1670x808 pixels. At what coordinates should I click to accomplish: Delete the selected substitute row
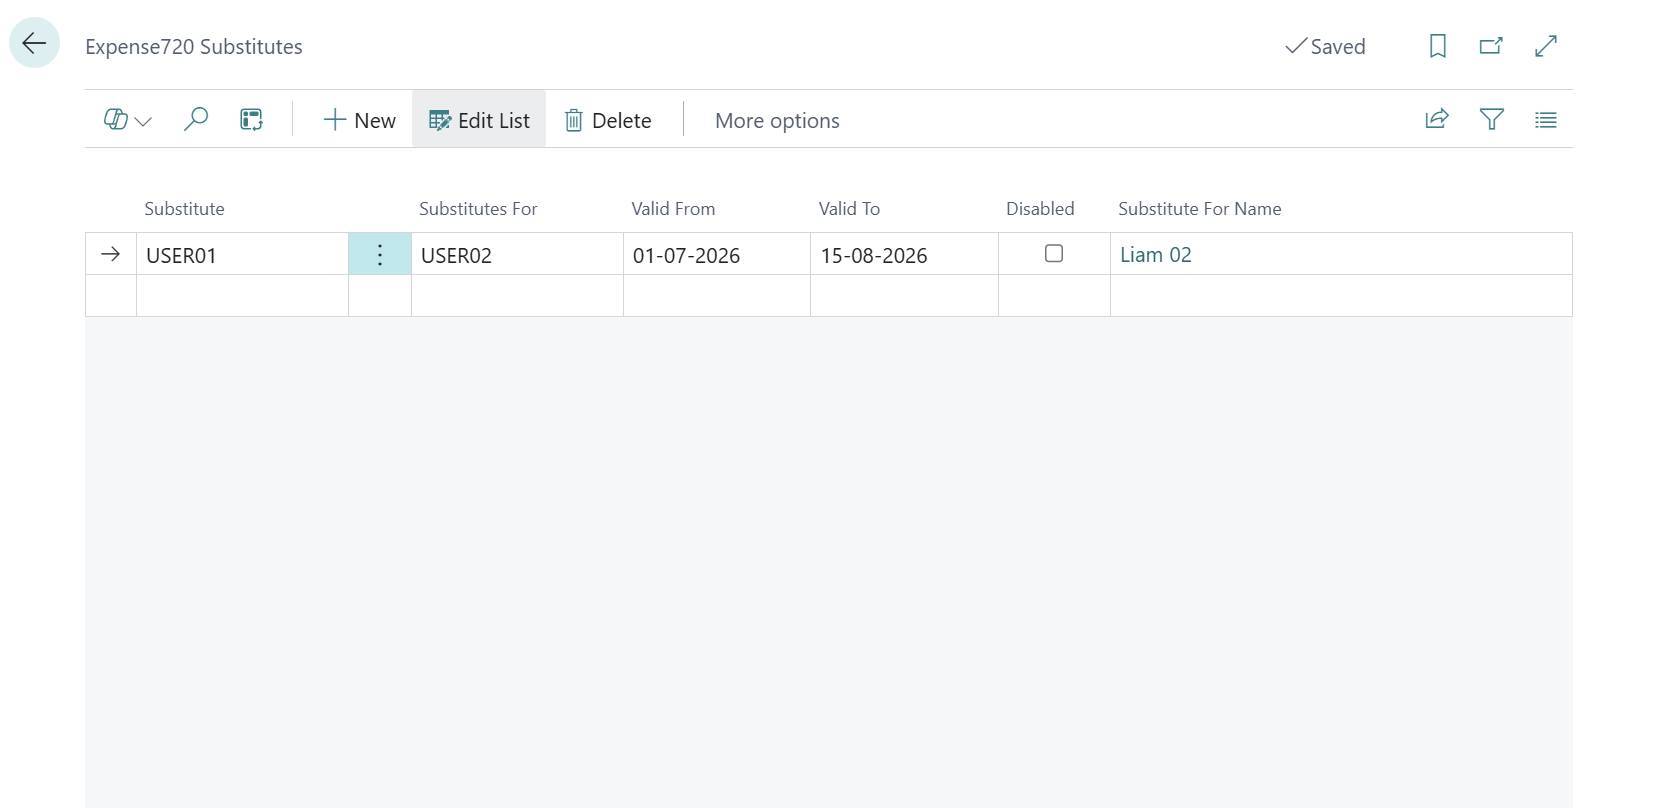[608, 120]
